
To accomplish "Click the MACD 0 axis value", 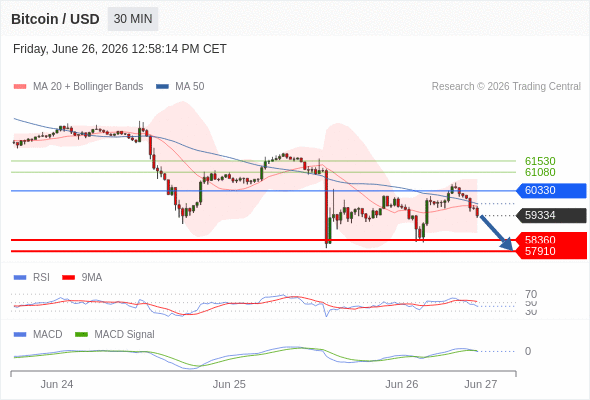I will (x=528, y=351).
